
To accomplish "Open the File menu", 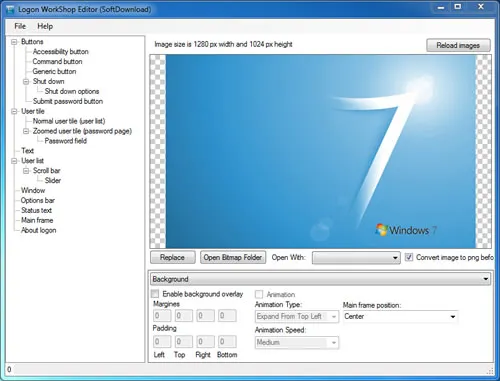I will click(20, 26).
